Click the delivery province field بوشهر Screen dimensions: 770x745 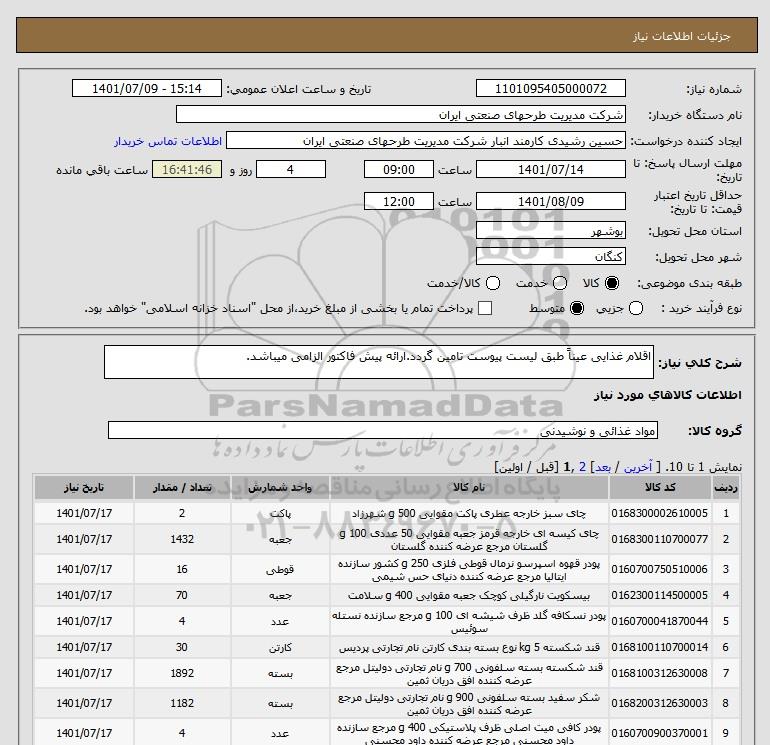click(x=550, y=231)
